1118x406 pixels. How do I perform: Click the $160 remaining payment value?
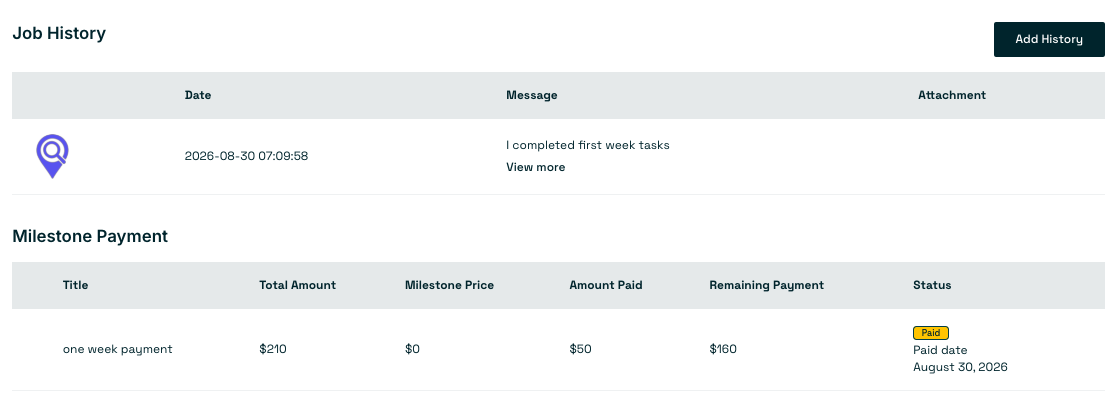[x=723, y=350]
